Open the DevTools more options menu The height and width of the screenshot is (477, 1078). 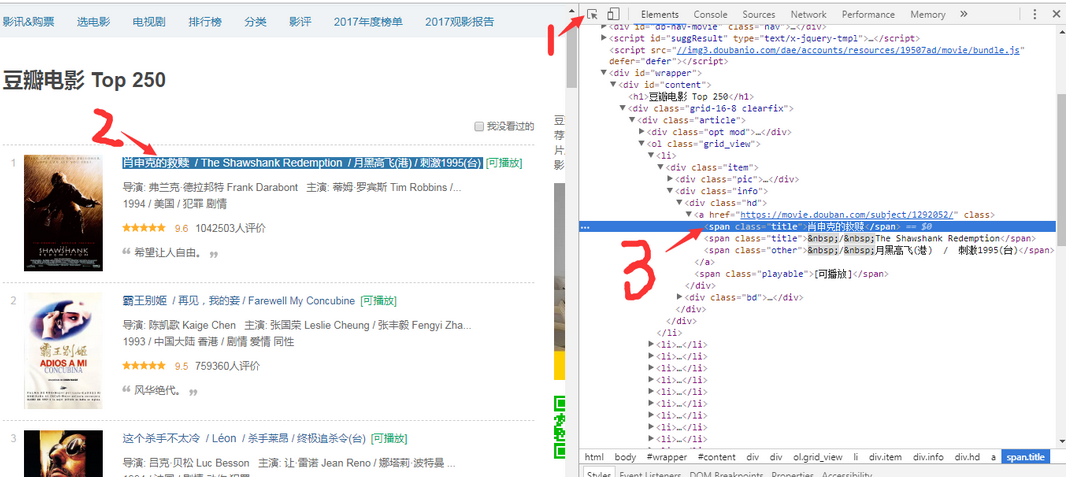[1035, 14]
